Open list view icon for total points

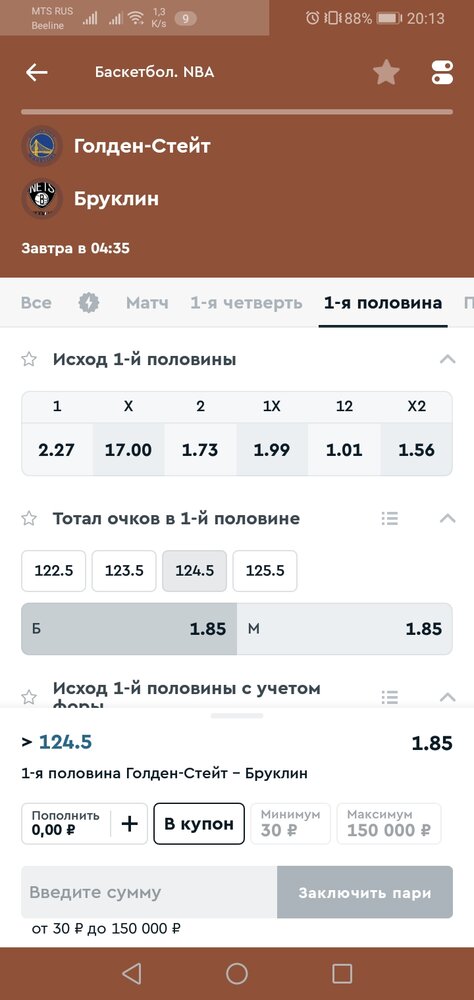point(390,518)
